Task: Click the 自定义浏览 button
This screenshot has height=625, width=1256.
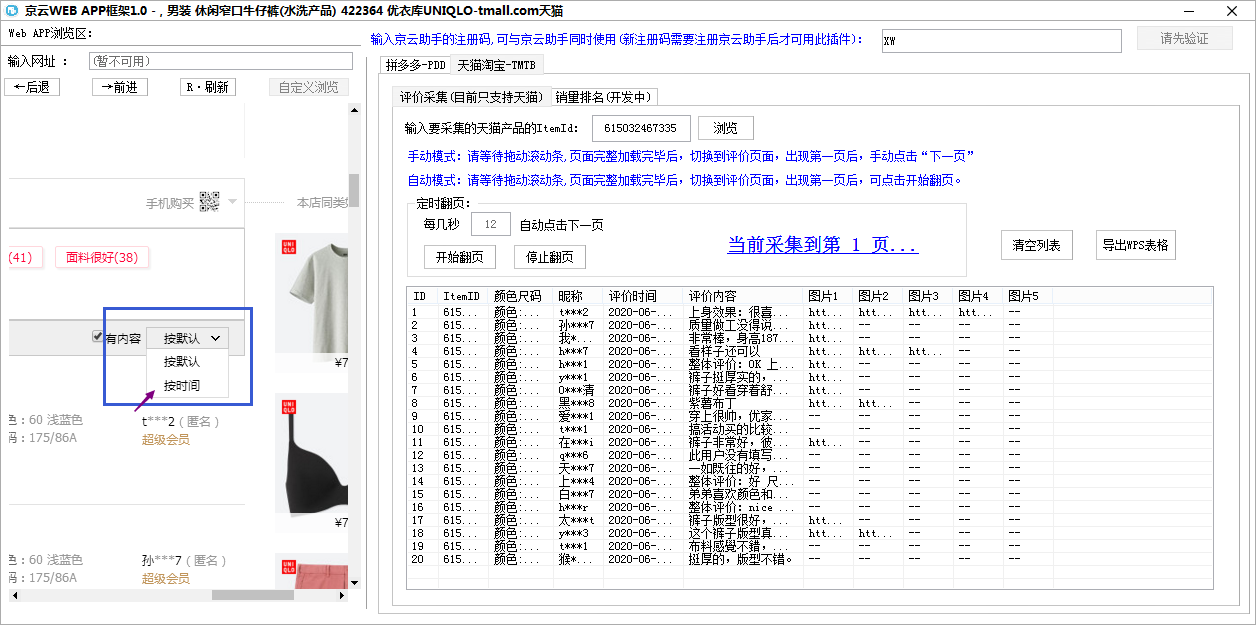Action: (x=308, y=87)
